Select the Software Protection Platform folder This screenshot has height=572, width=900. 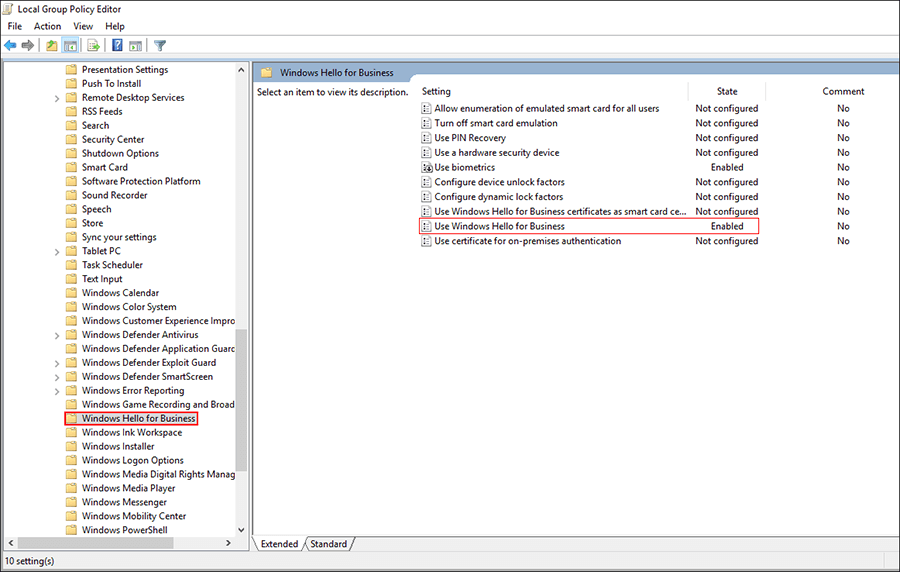[x=141, y=181]
